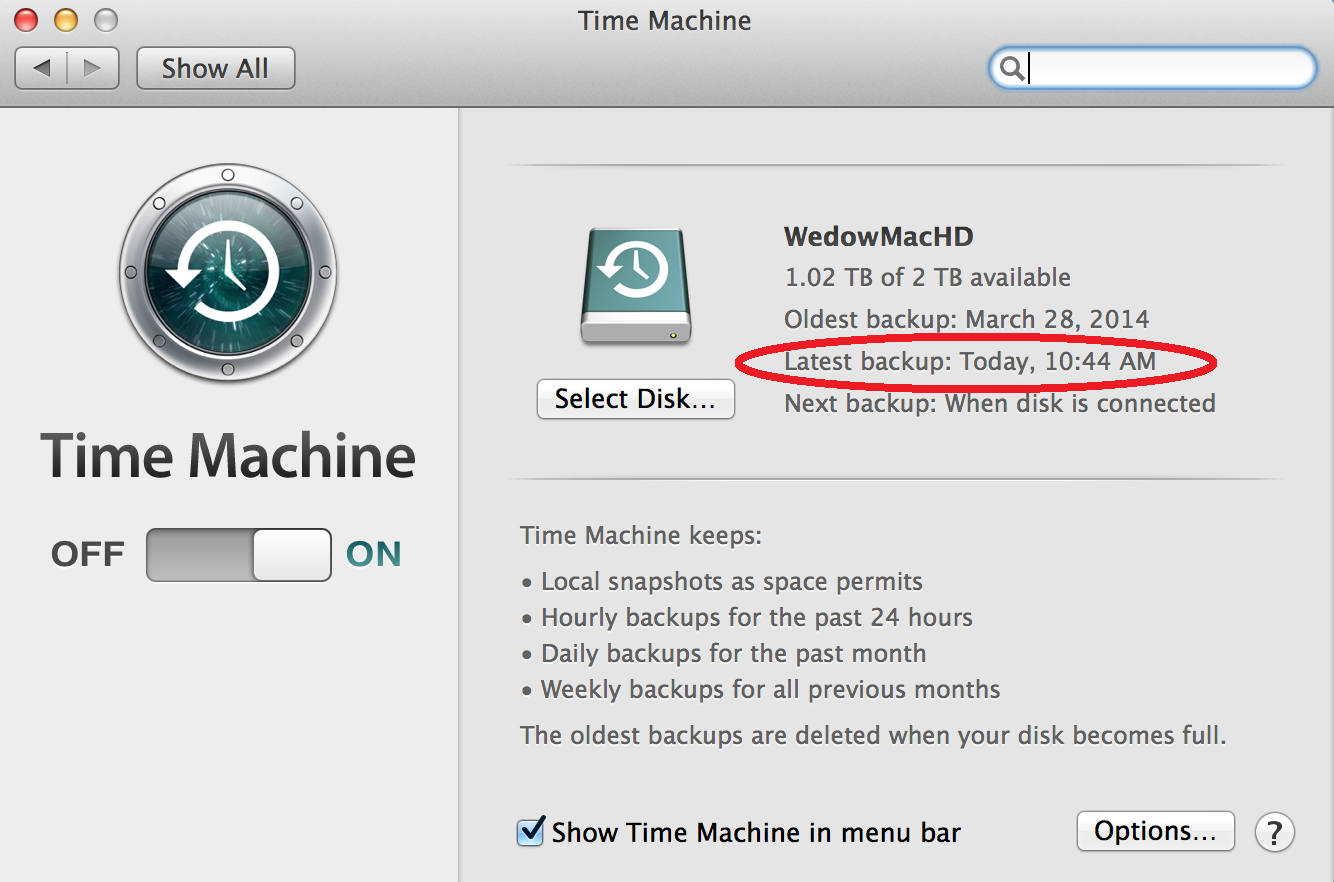
Task: Uncheck Show Time Machine in menu bar
Action: pyautogui.click(x=530, y=832)
